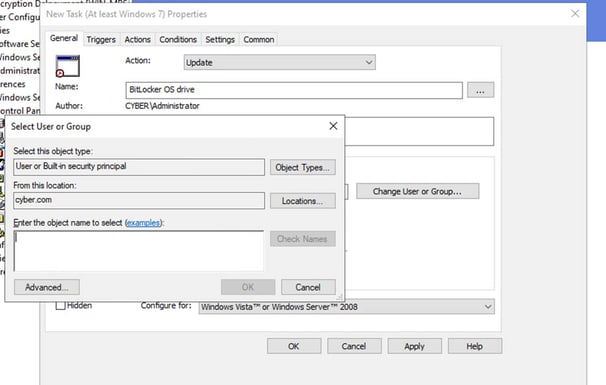Screen dimensions: 606x385
Task: Select the Settings tab
Action: 220,39
